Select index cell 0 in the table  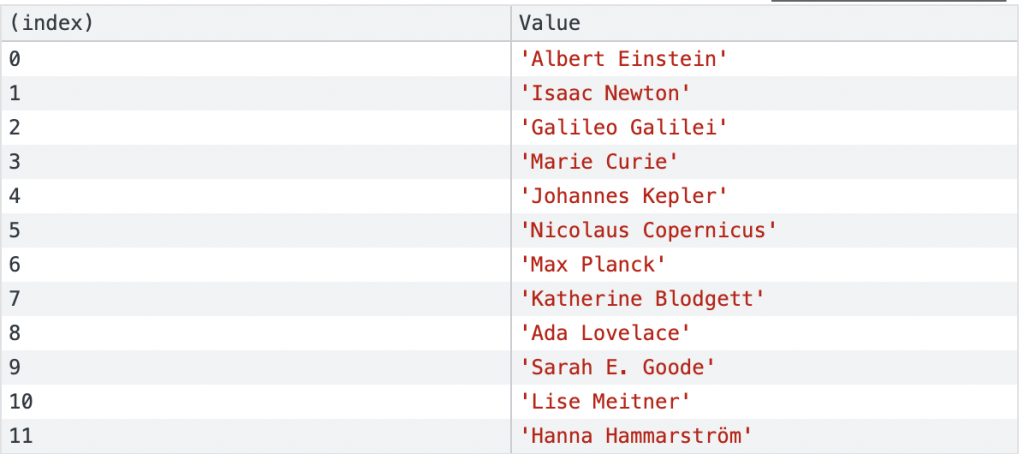coord(14,59)
